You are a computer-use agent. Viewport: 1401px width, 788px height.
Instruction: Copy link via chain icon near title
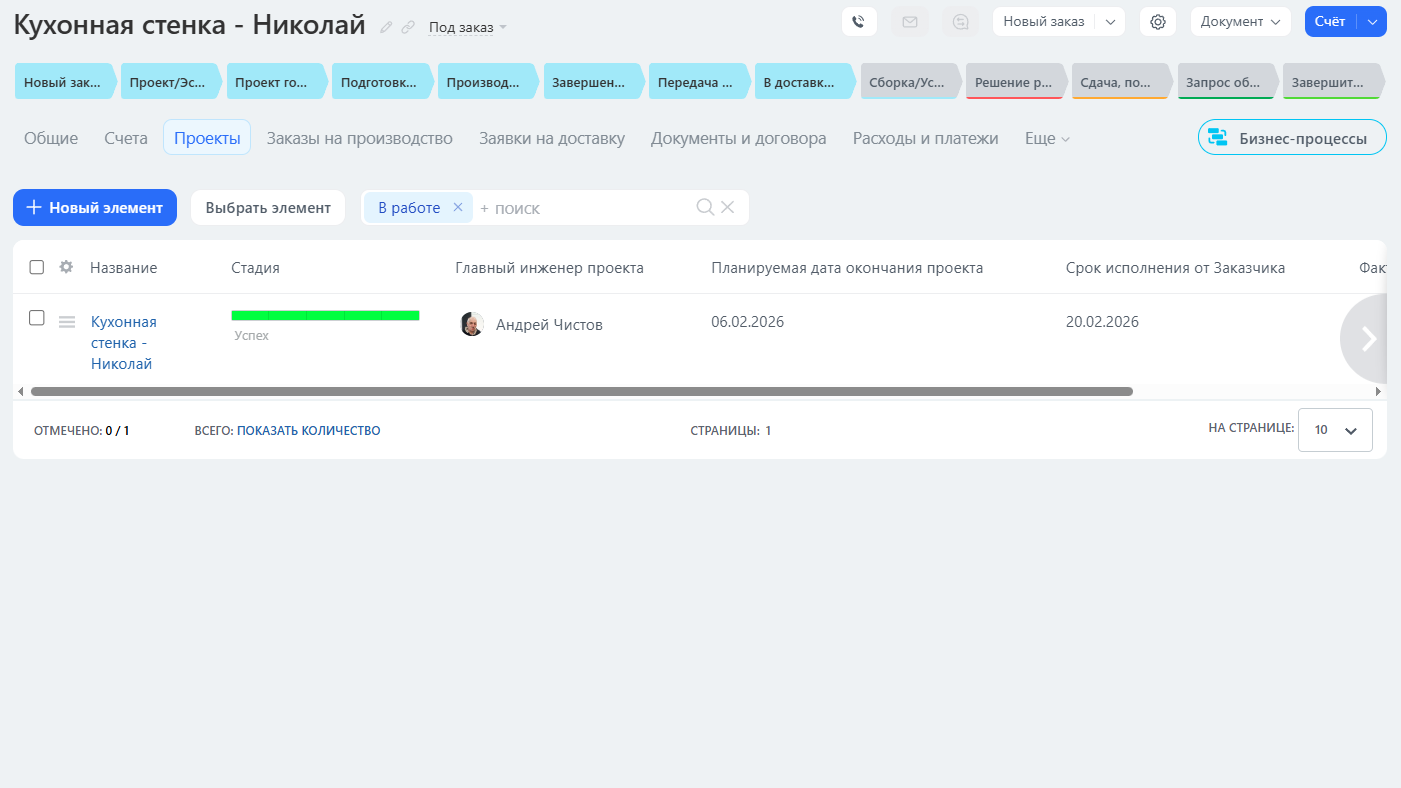click(408, 28)
